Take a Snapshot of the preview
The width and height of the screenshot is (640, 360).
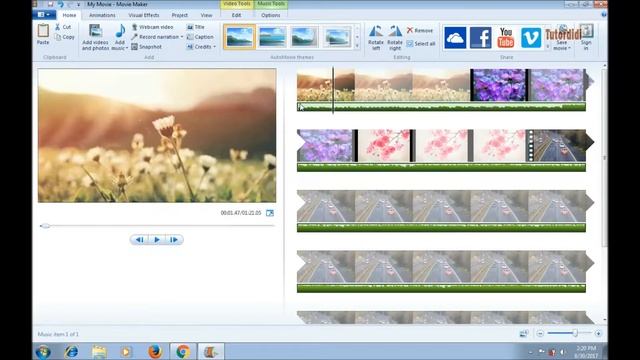[x=147, y=47]
